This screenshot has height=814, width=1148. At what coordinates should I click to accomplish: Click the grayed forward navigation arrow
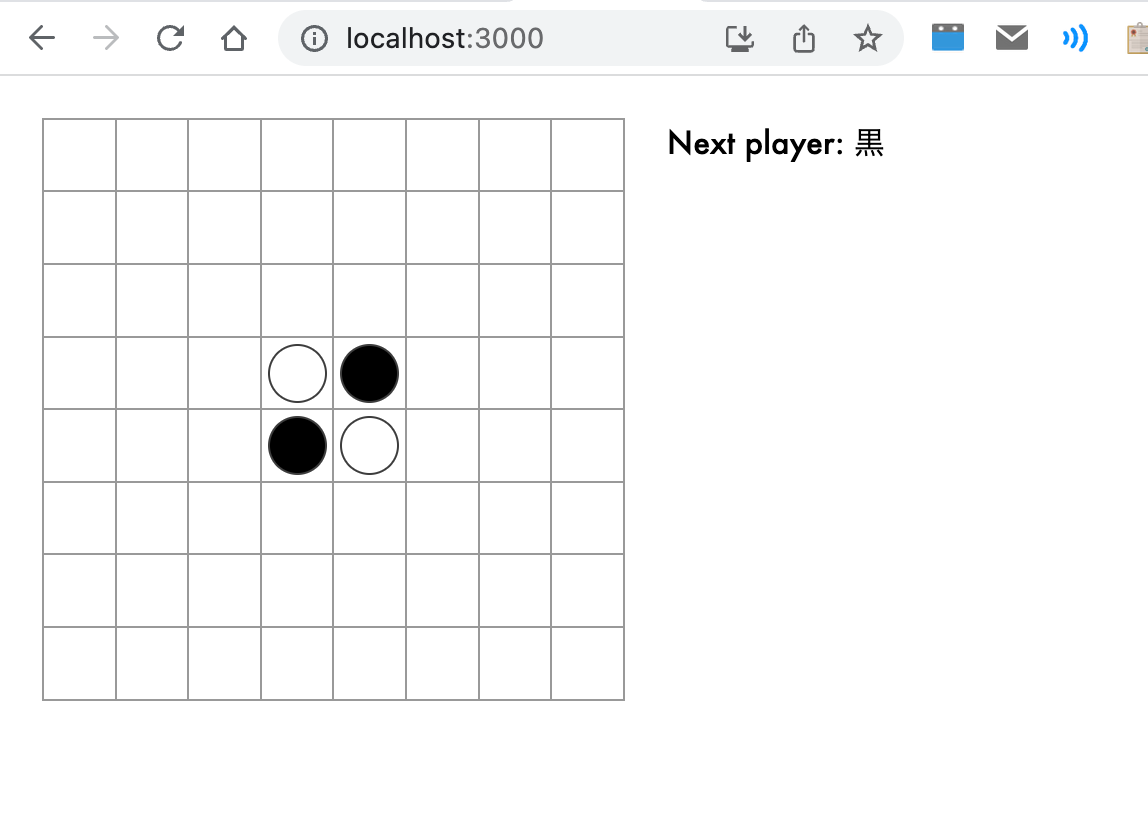click(x=104, y=37)
